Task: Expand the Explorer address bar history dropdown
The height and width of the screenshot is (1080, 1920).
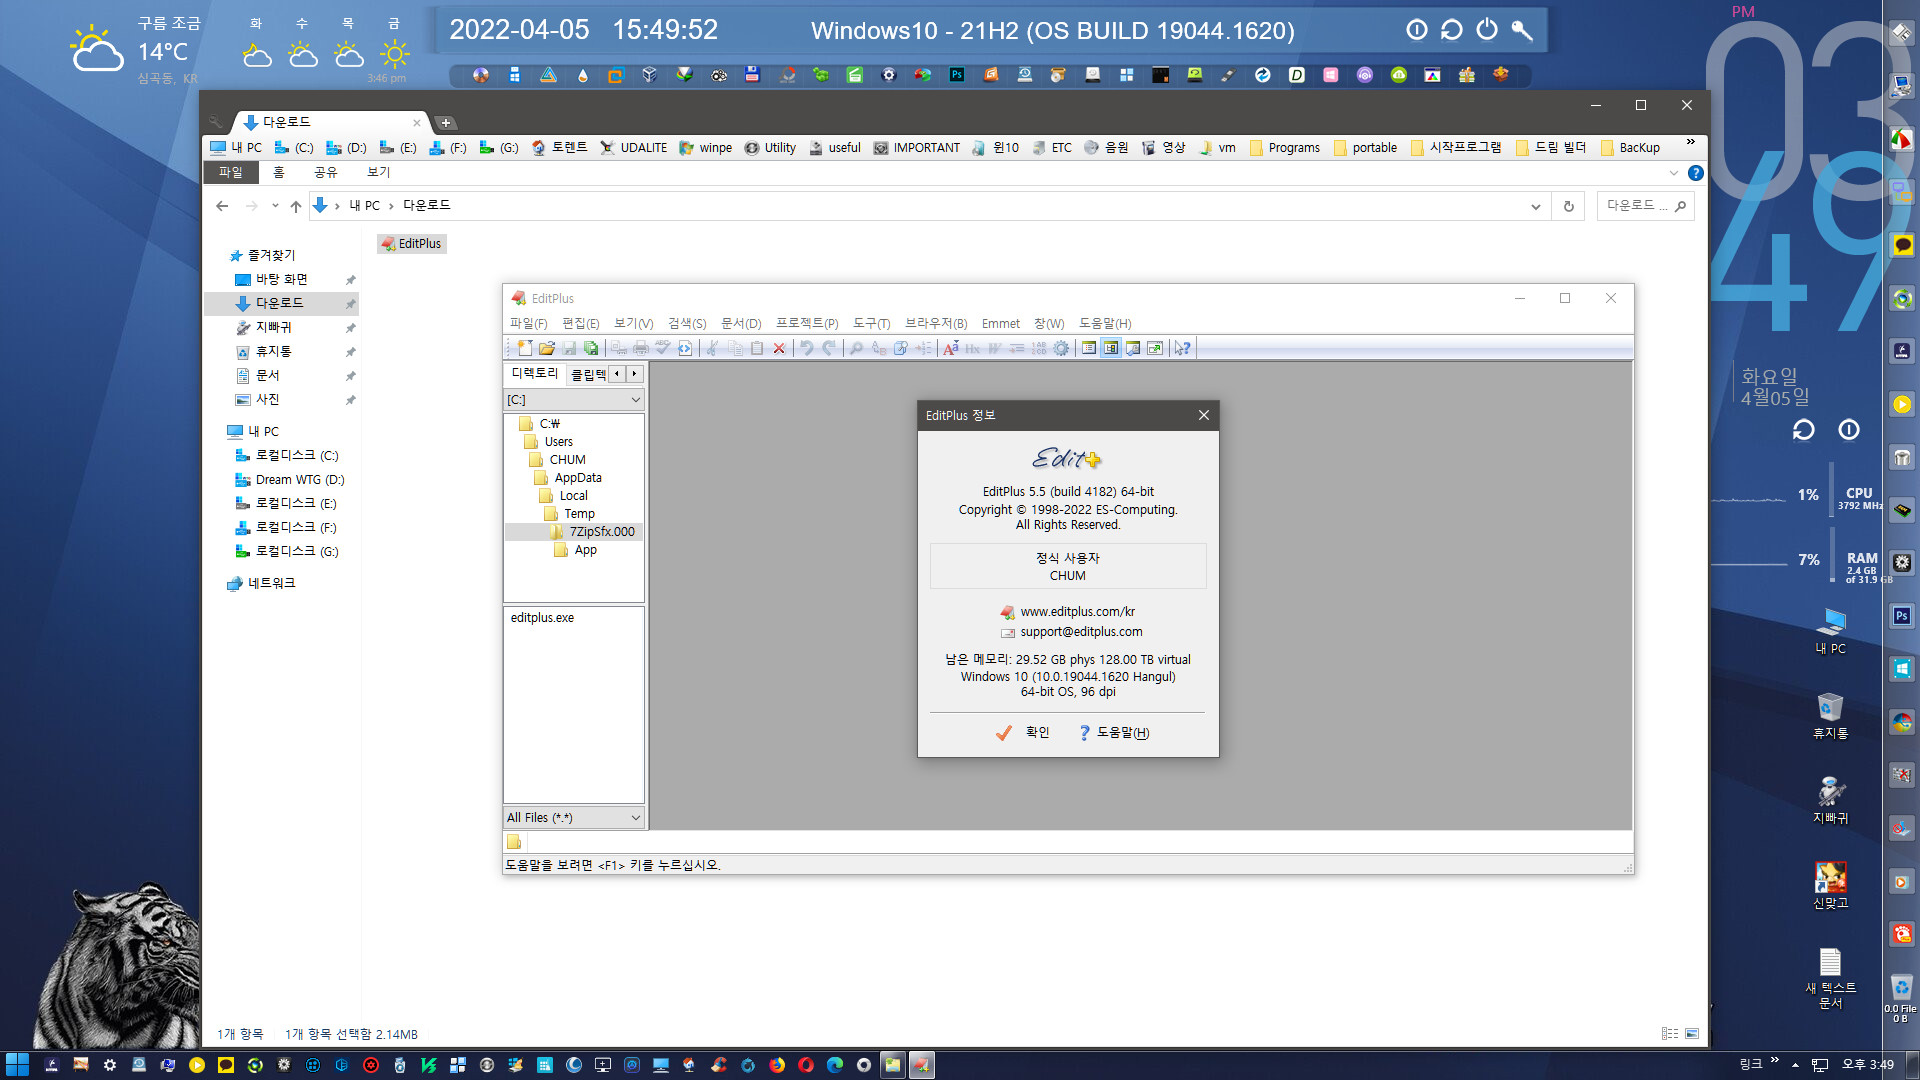Action: point(1536,207)
